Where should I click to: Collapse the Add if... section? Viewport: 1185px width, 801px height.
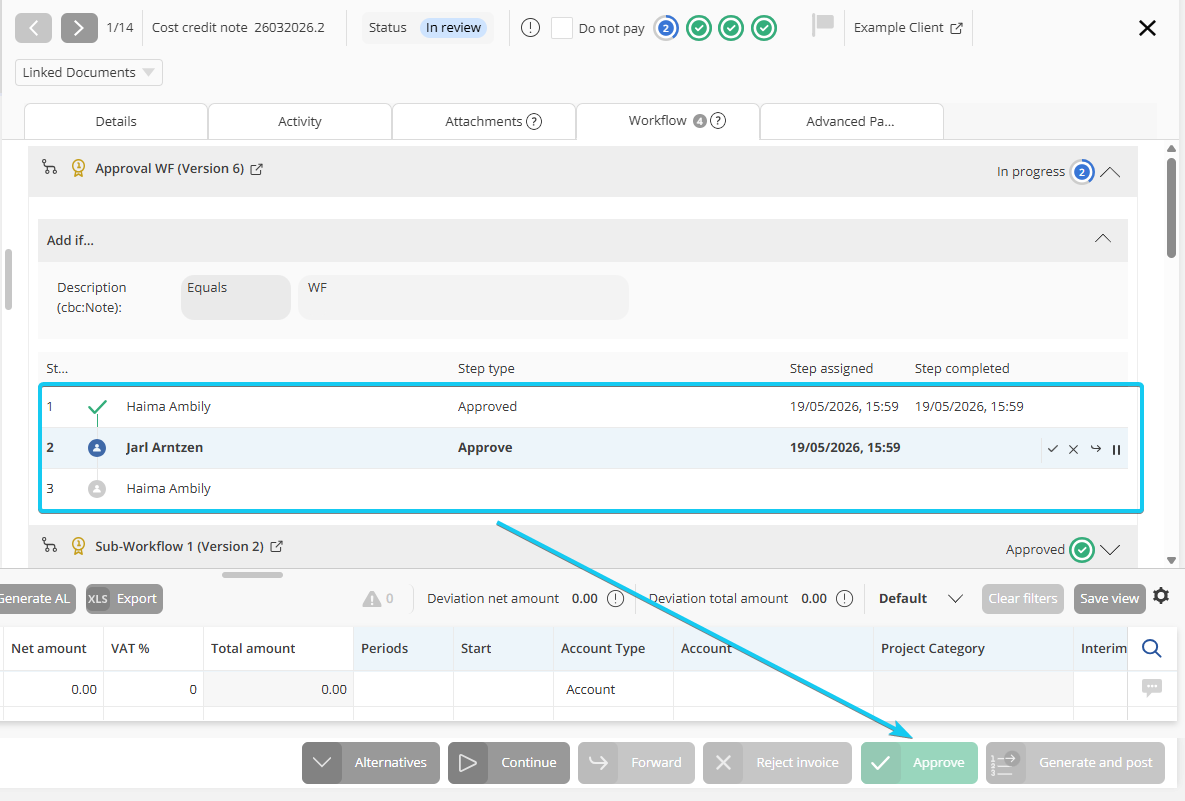tap(1103, 239)
